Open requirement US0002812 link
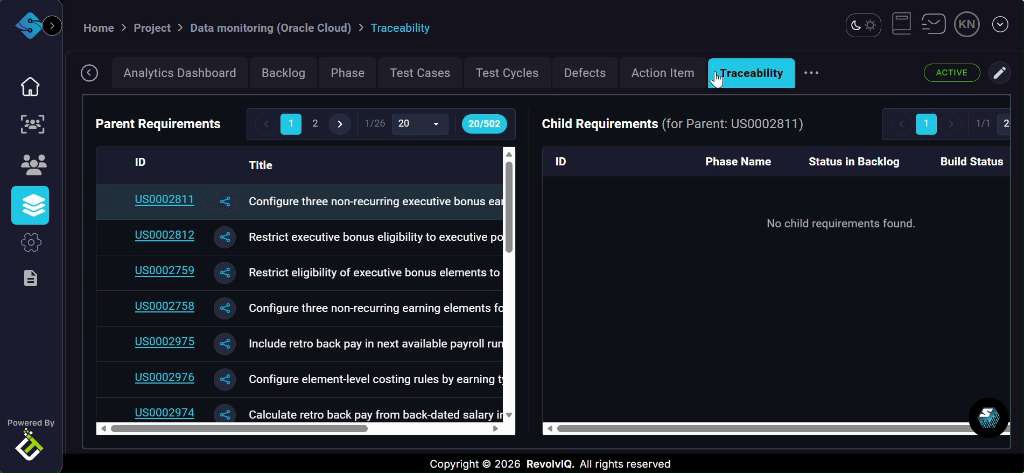This screenshot has width=1024, height=473. coord(164,235)
